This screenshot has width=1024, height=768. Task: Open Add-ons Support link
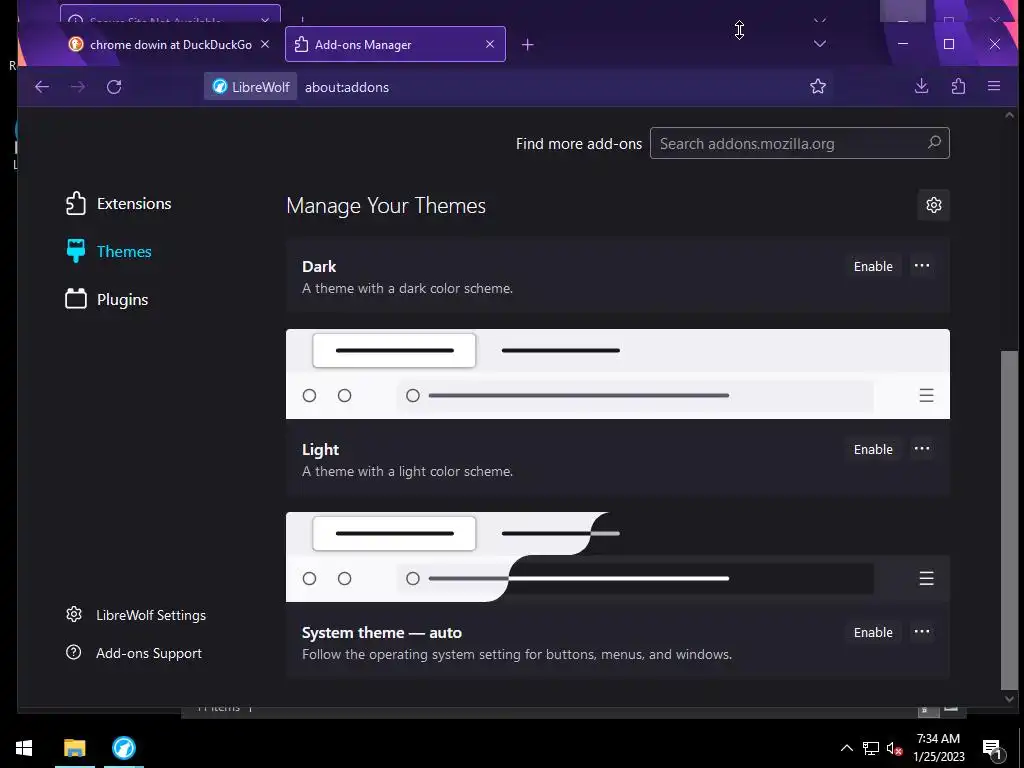(x=134, y=653)
